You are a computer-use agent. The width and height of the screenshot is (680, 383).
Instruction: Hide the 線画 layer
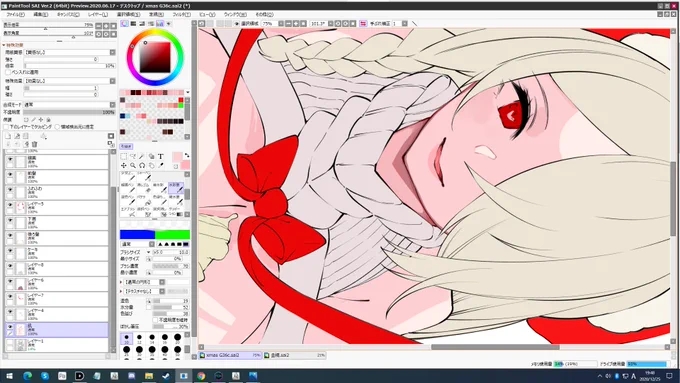coord(10,159)
